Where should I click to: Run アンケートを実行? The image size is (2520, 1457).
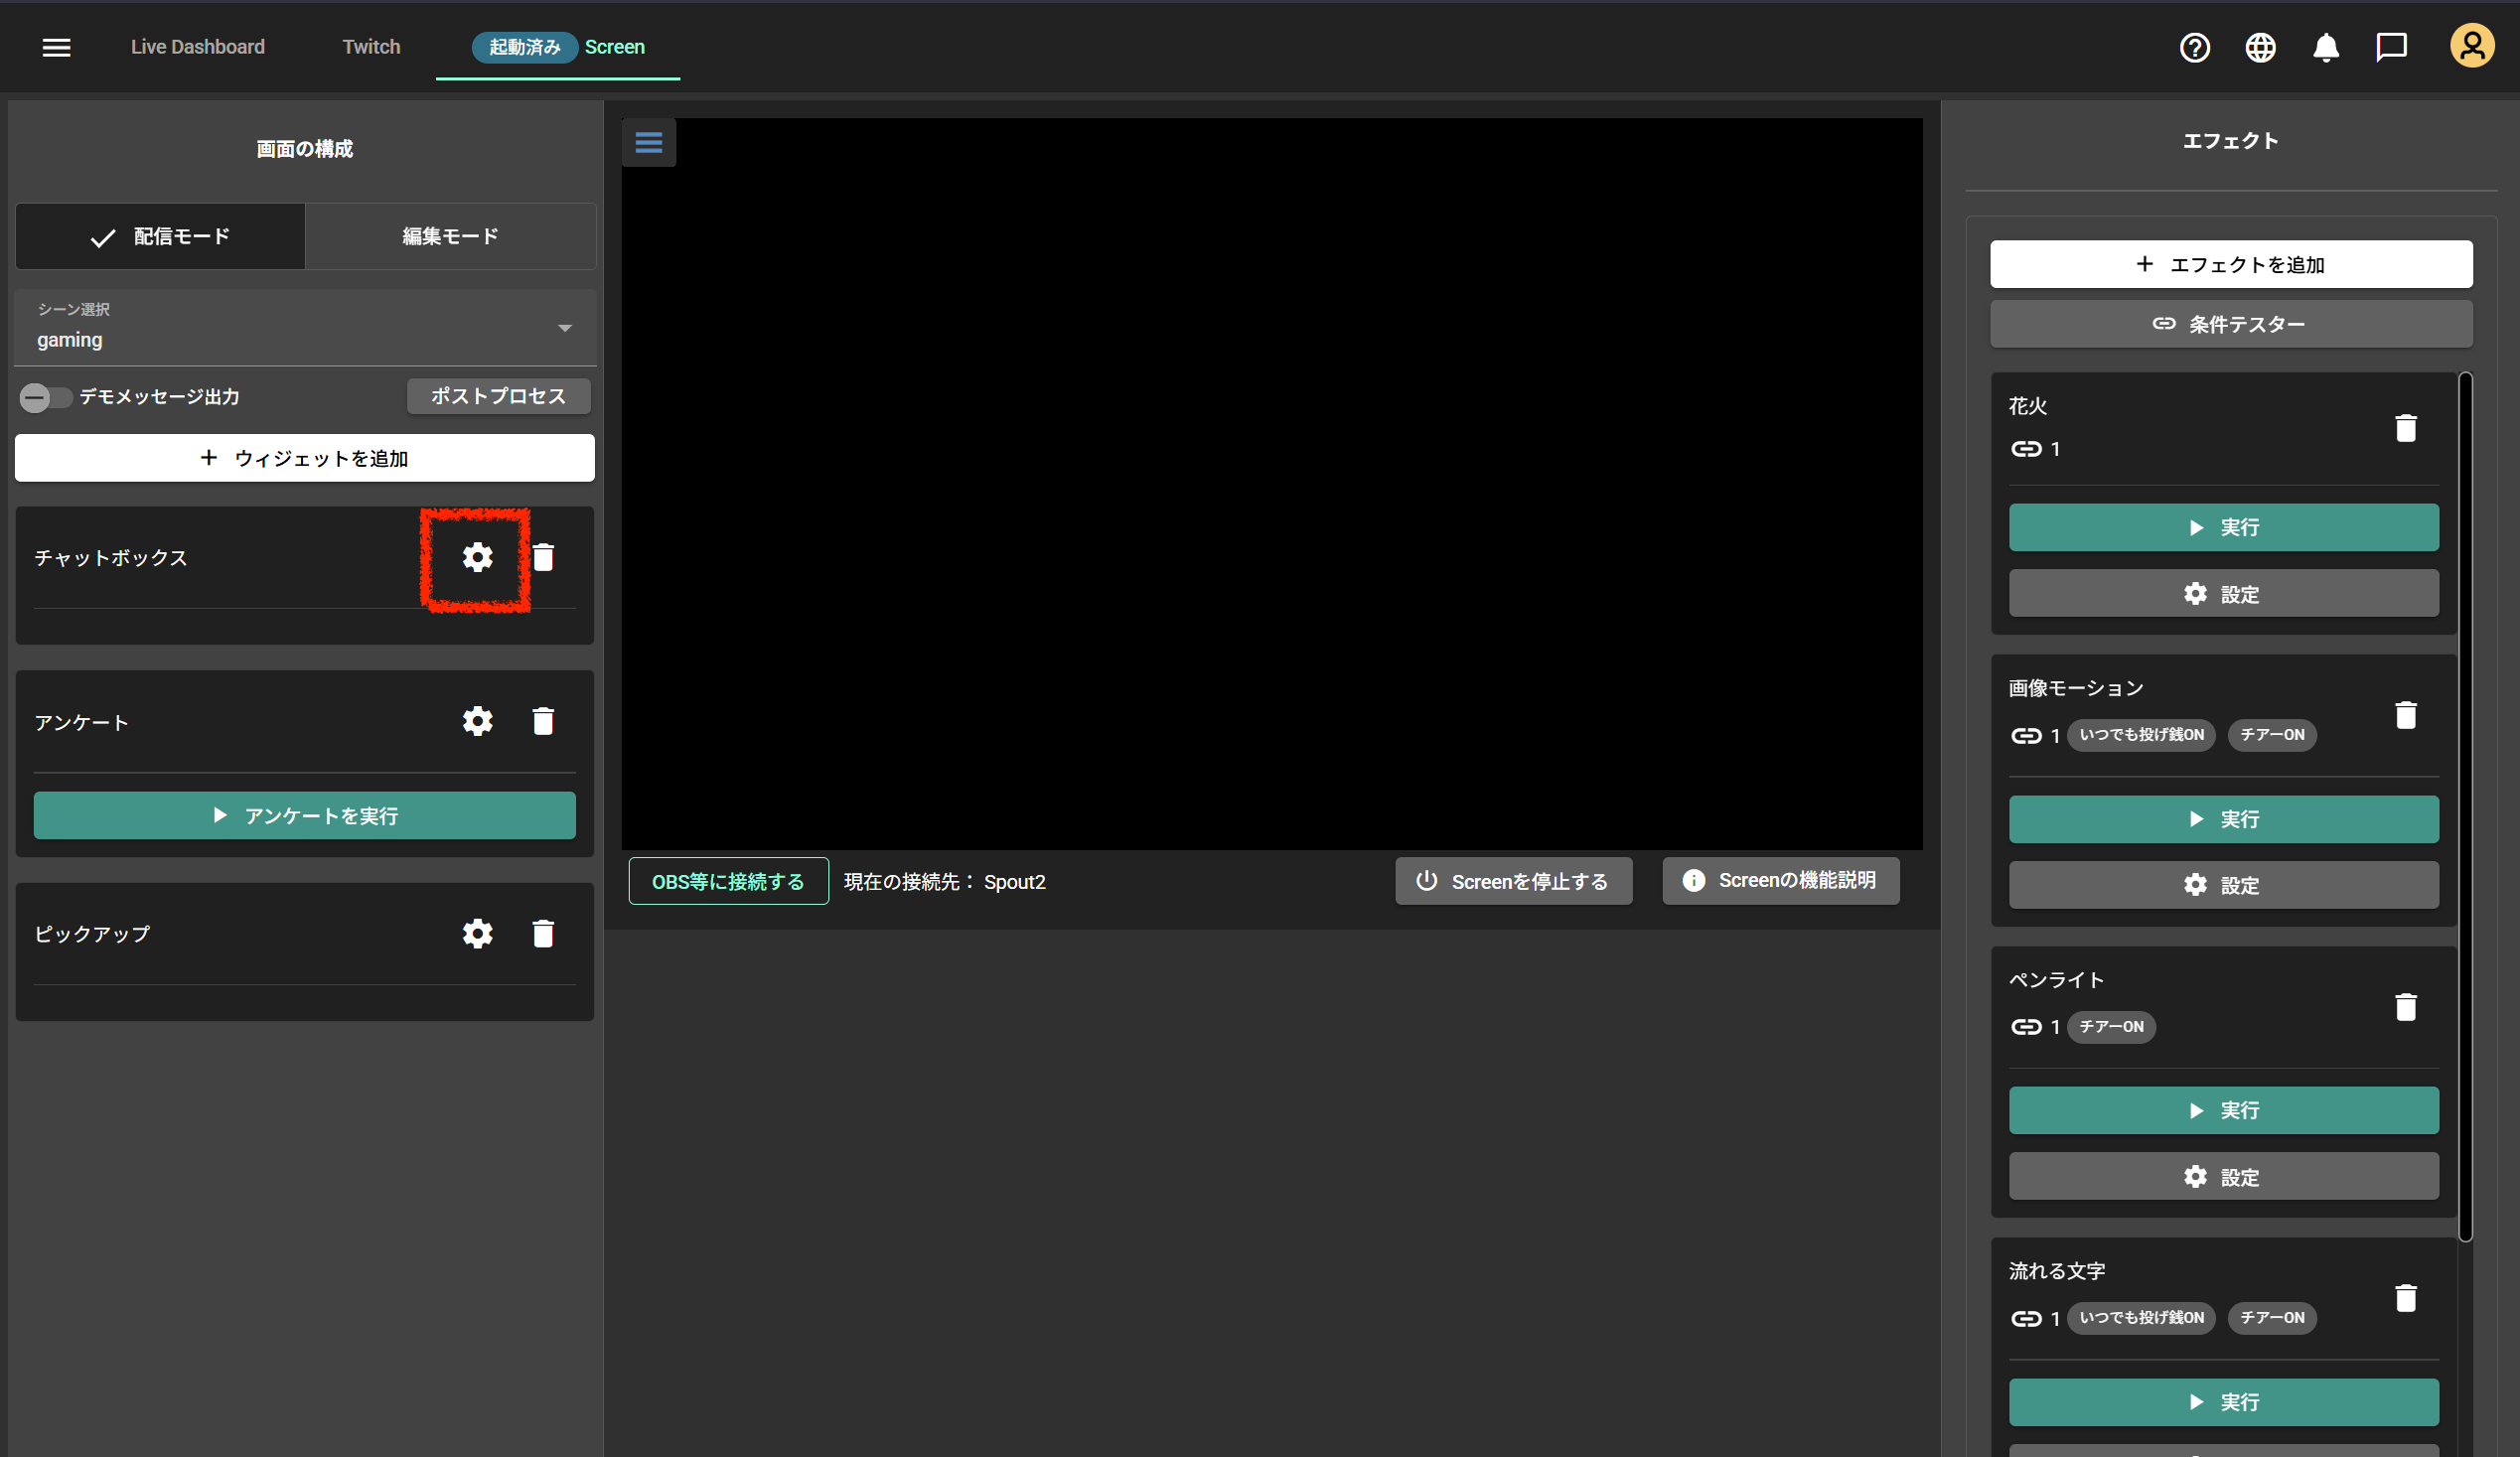click(x=305, y=816)
